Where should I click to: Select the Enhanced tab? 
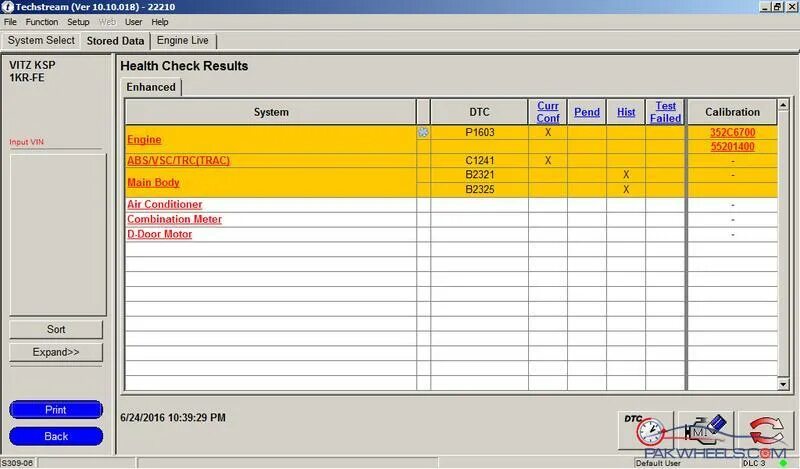pyautogui.click(x=151, y=87)
